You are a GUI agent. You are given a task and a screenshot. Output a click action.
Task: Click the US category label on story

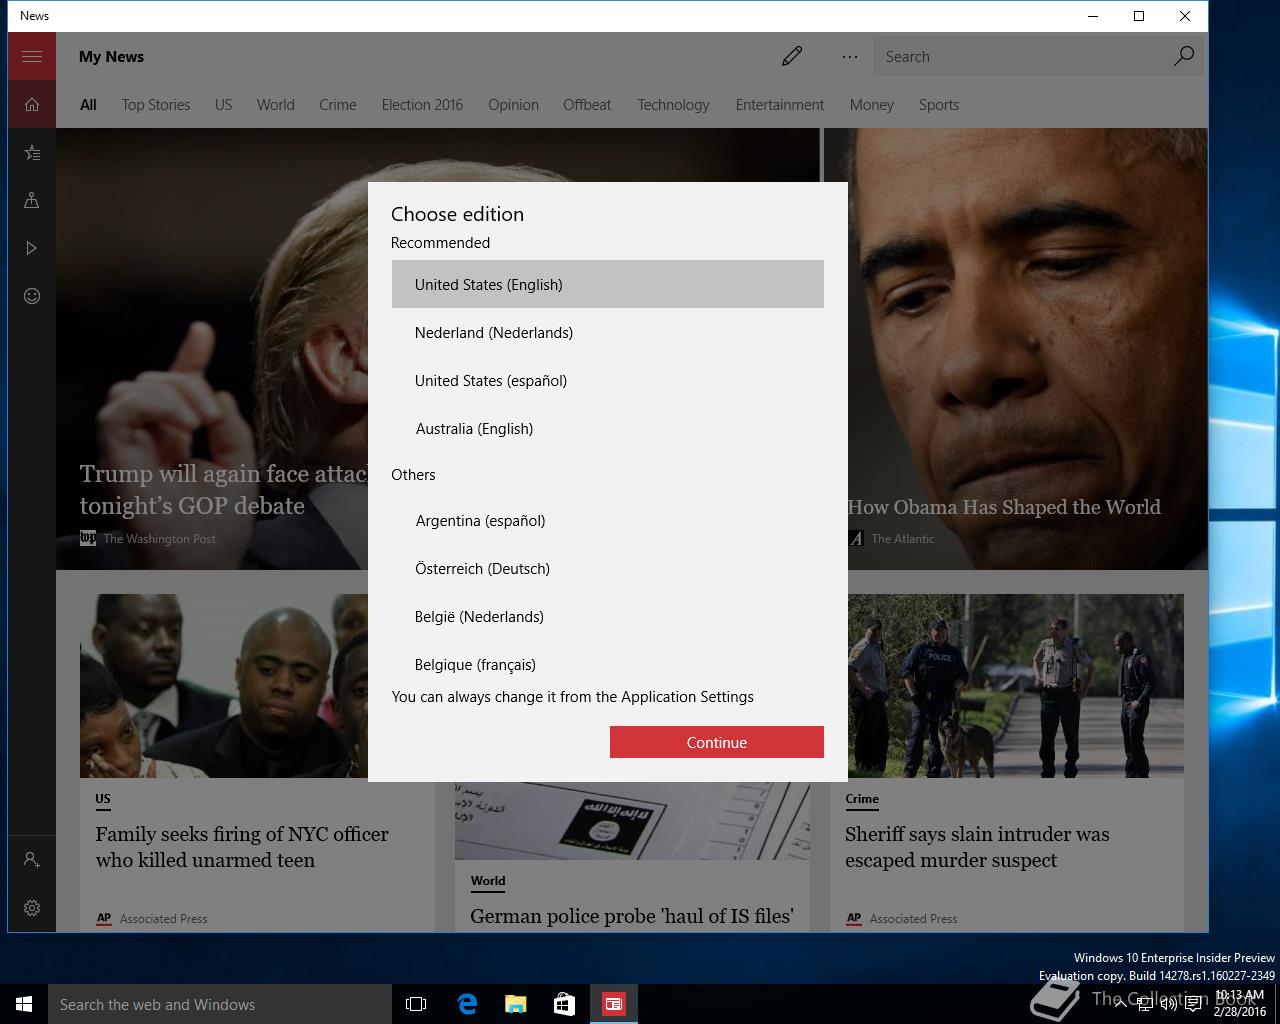103,799
